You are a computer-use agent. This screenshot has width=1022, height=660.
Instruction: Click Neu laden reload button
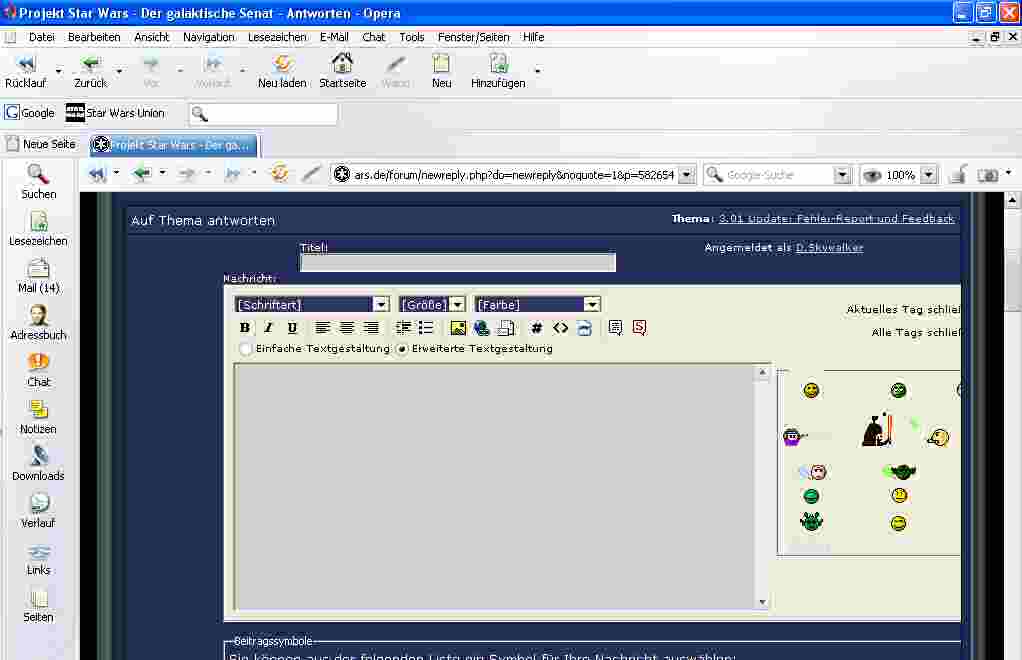coord(282,71)
